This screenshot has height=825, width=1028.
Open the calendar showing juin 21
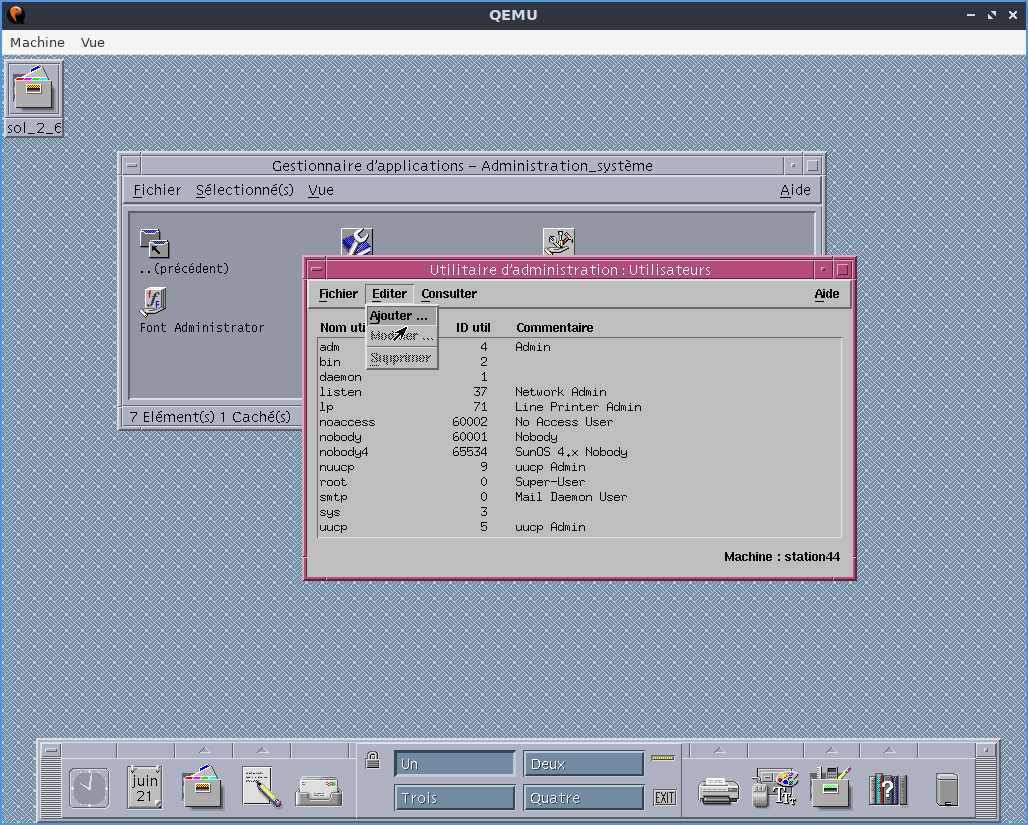point(145,787)
